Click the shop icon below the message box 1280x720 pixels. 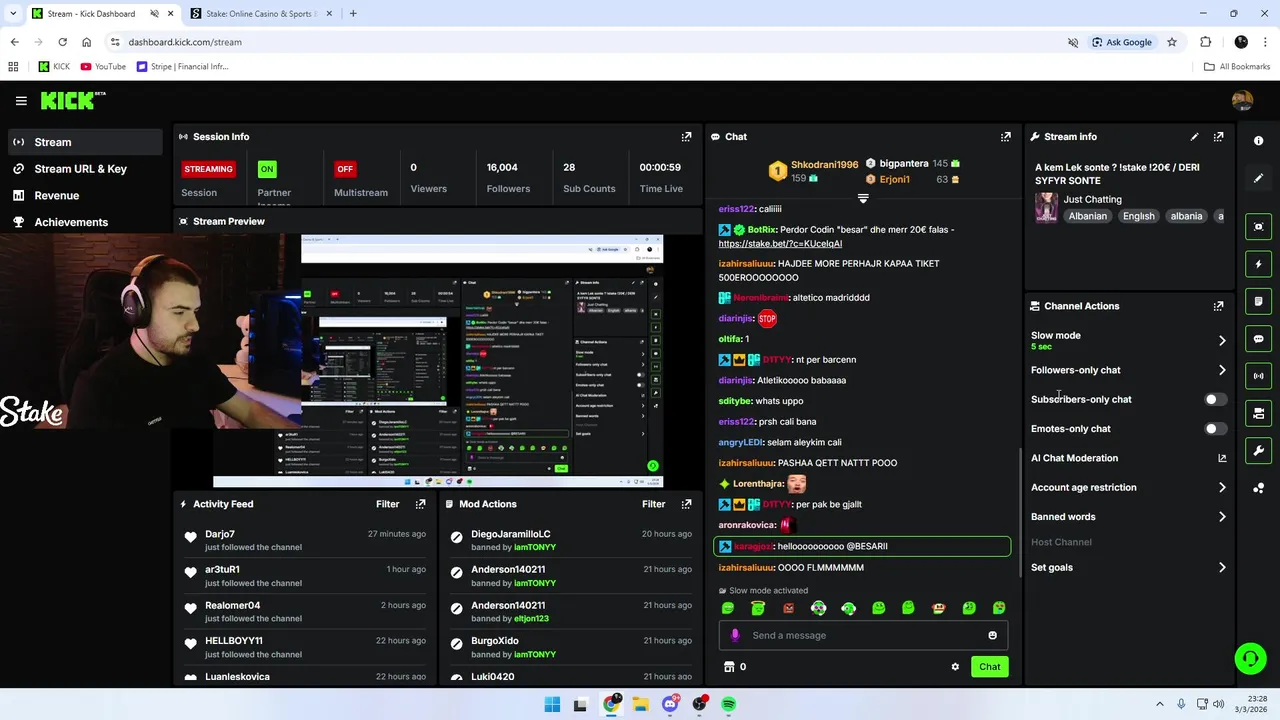click(729, 667)
